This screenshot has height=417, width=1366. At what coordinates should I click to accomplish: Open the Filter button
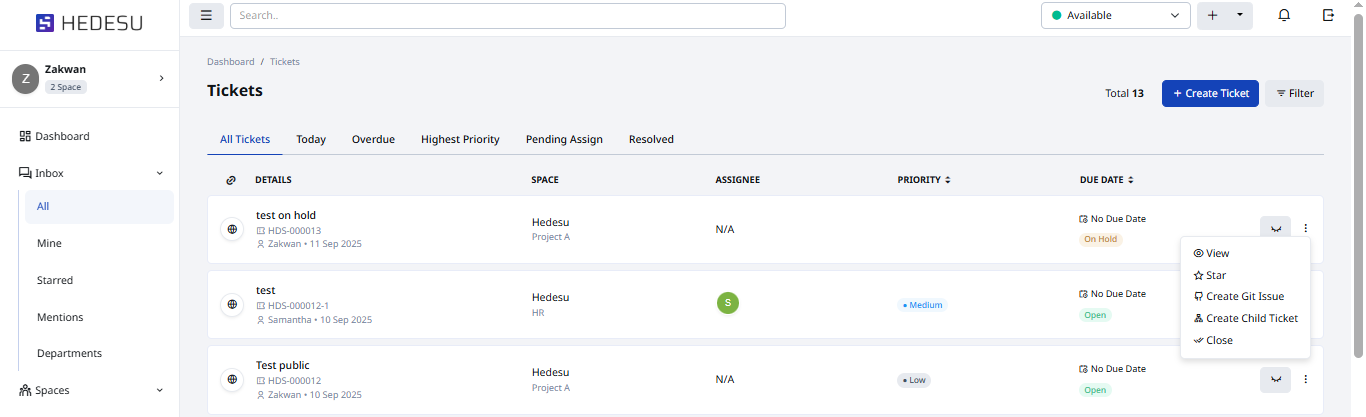point(1294,93)
